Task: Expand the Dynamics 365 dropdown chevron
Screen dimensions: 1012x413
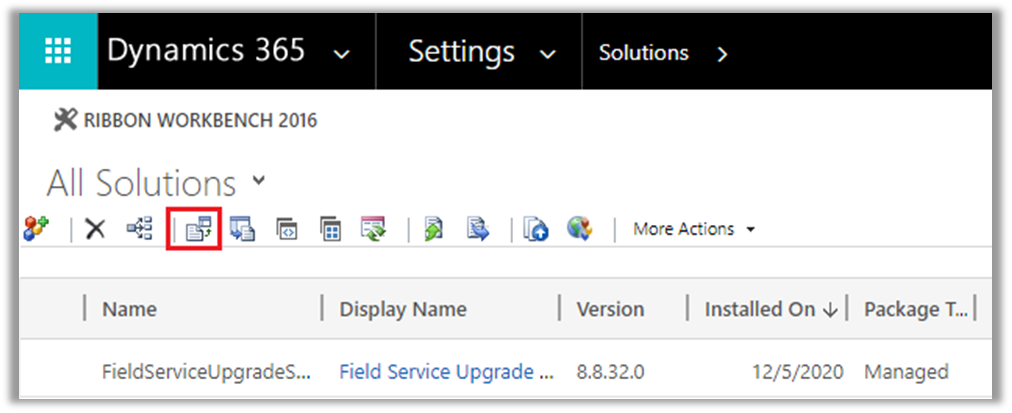Action: [342, 54]
